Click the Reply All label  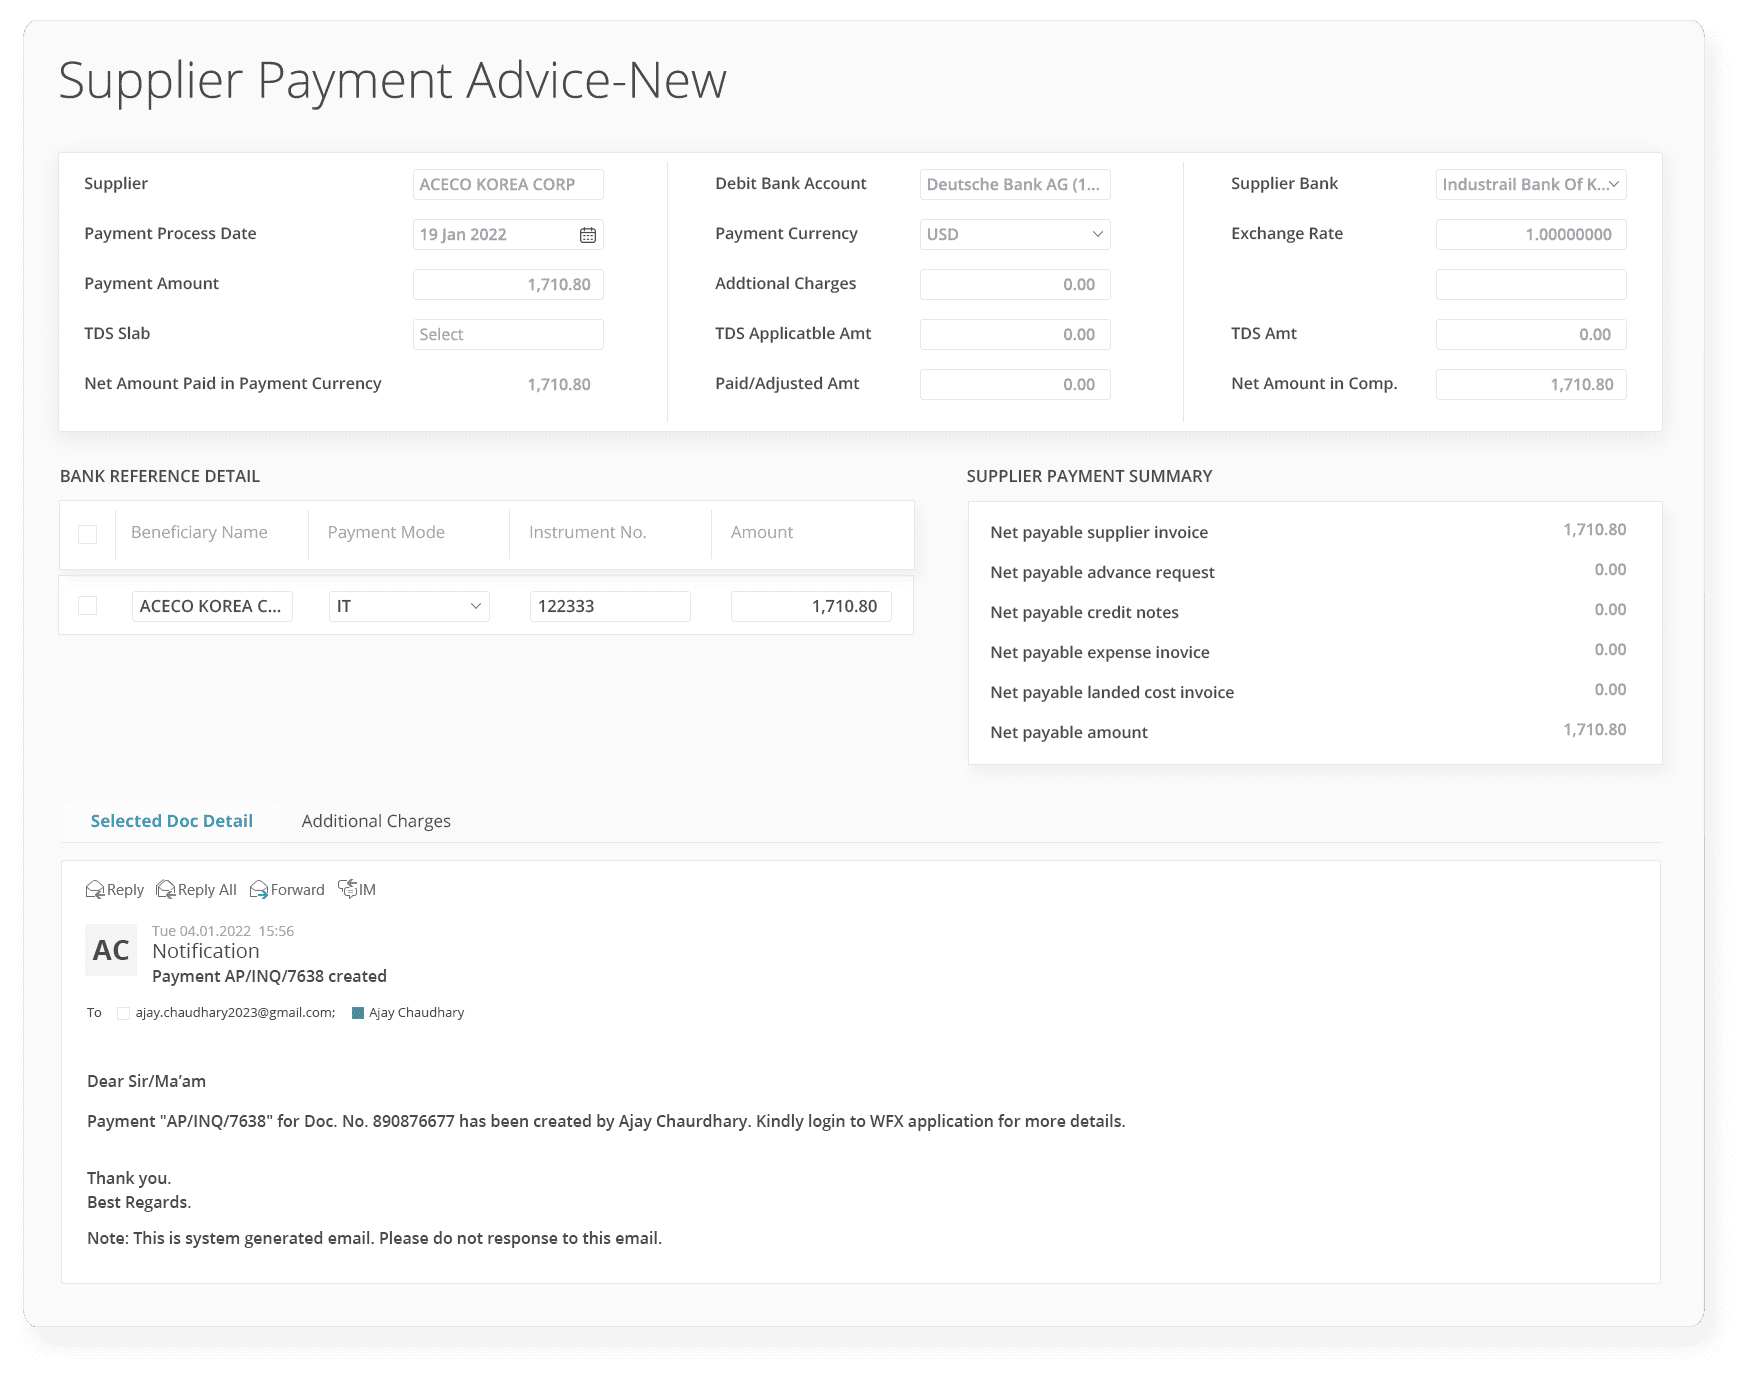(x=207, y=890)
